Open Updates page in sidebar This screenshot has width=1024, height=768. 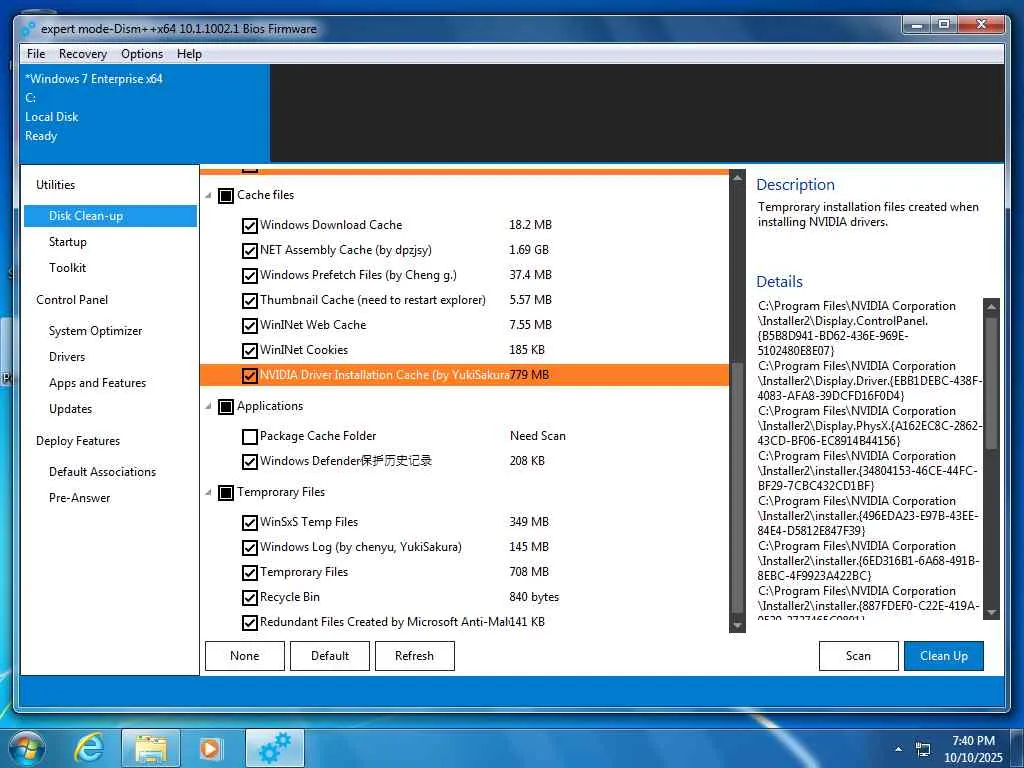pos(71,409)
